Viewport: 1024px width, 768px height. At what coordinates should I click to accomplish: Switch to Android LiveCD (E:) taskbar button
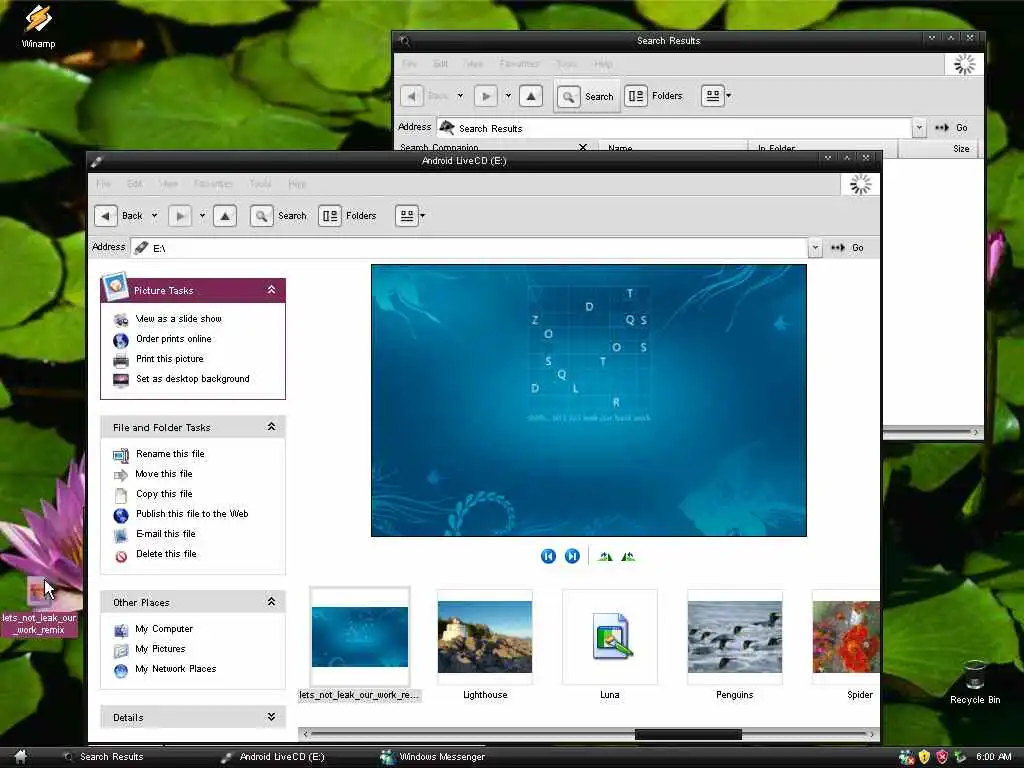click(x=273, y=756)
